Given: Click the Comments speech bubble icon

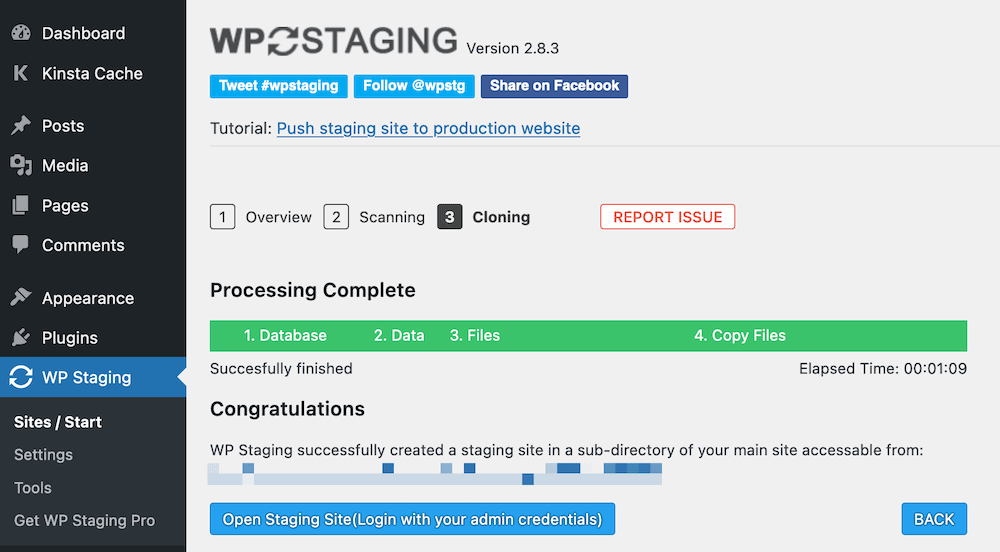Looking at the screenshot, I should [21, 245].
